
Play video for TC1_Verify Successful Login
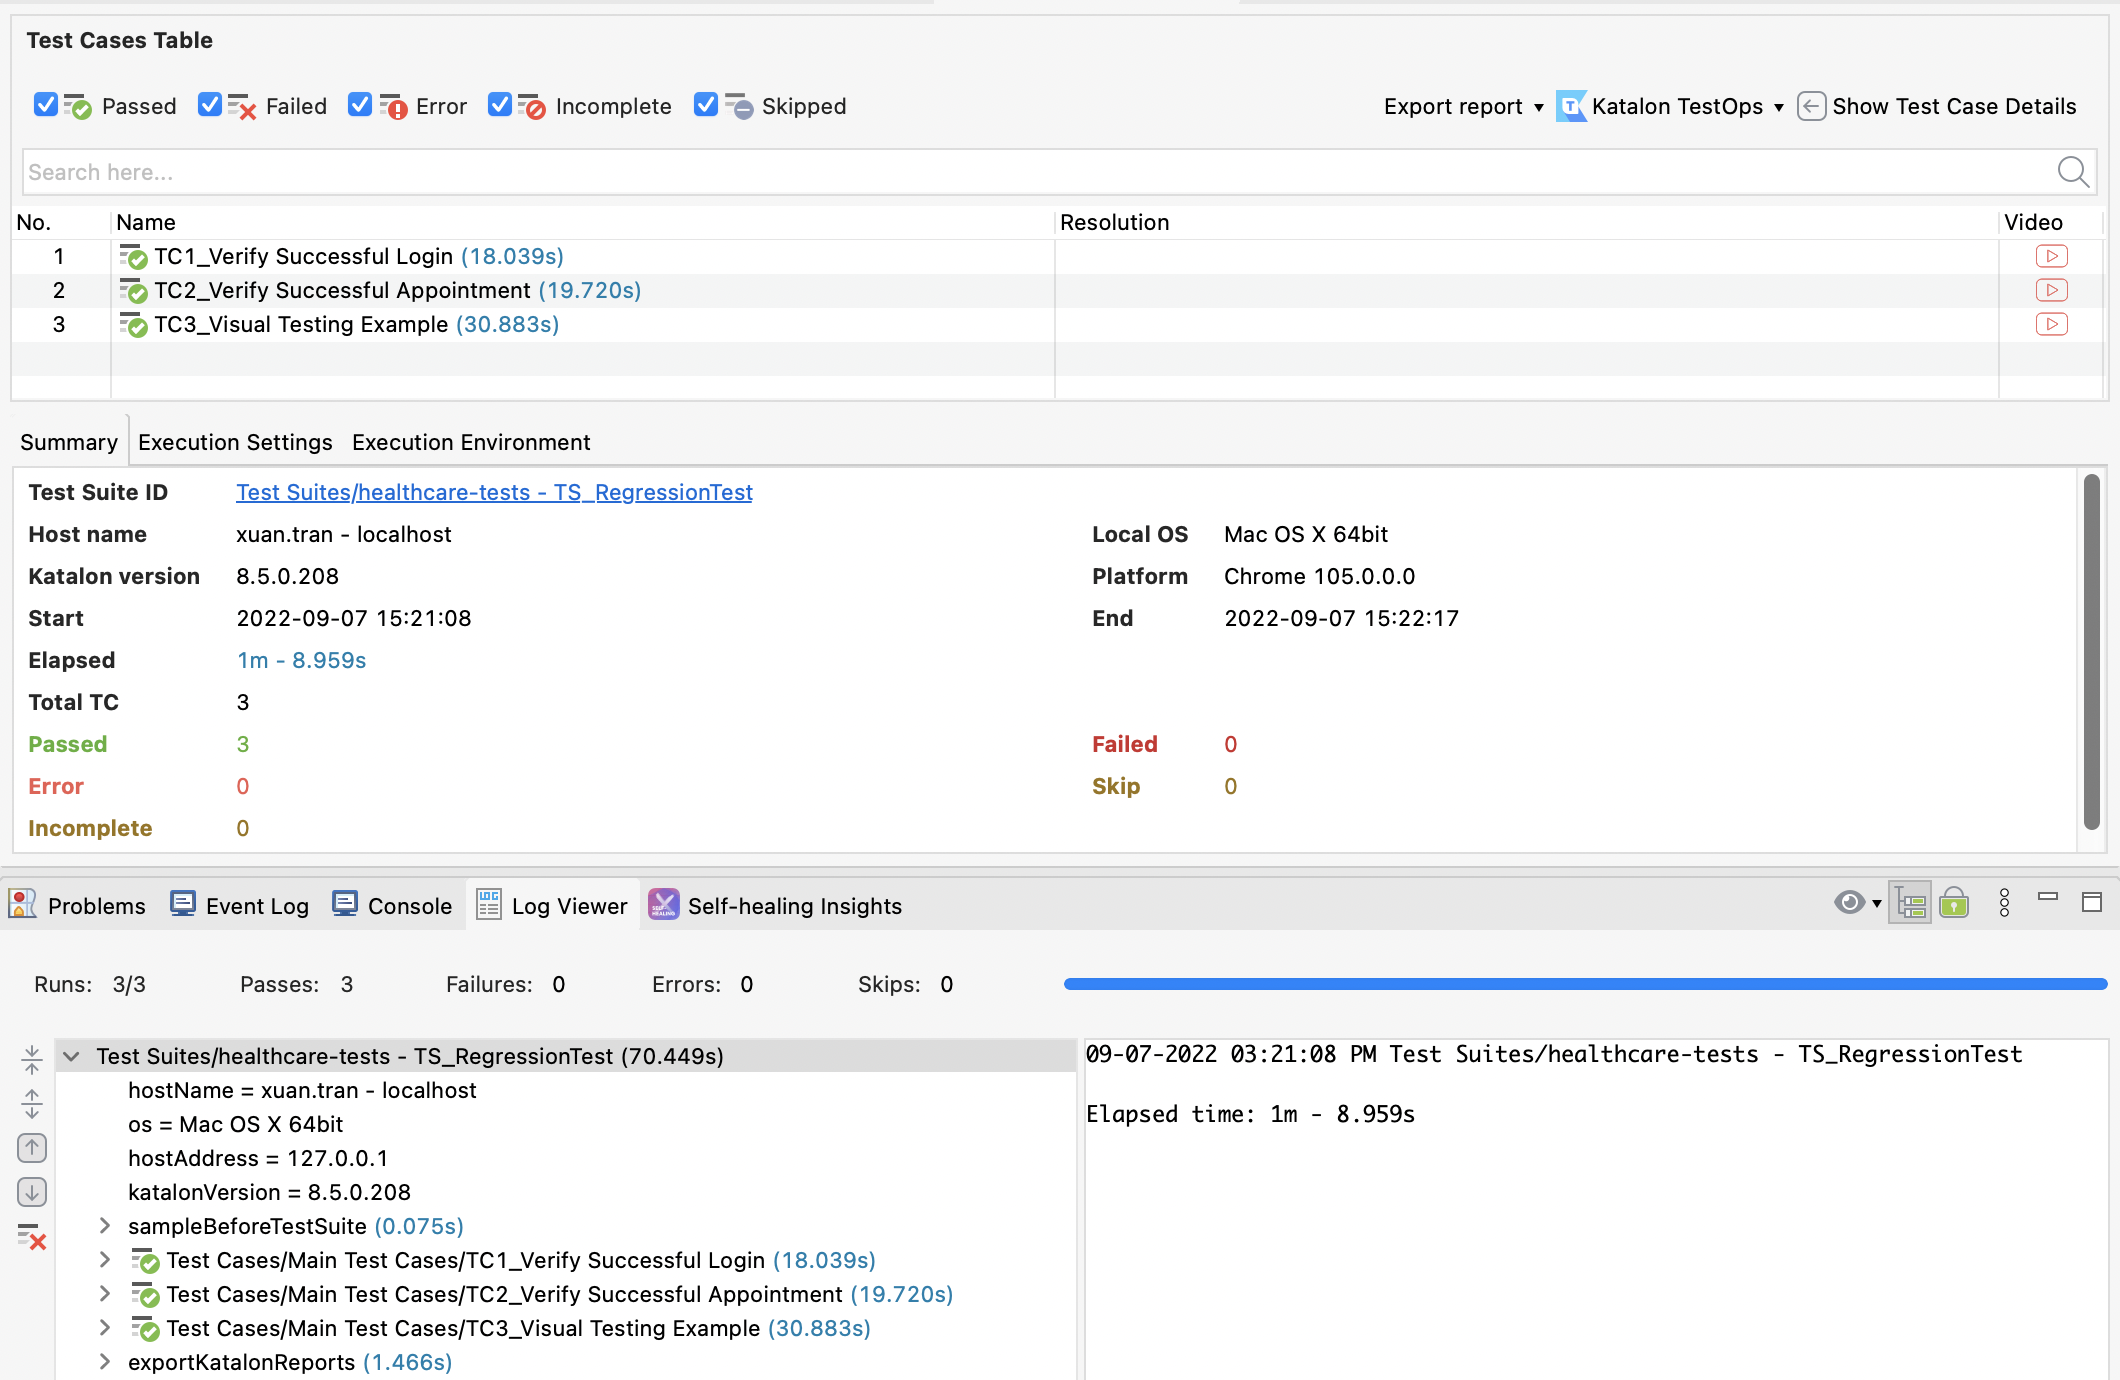pyautogui.click(x=2051, y=256)
